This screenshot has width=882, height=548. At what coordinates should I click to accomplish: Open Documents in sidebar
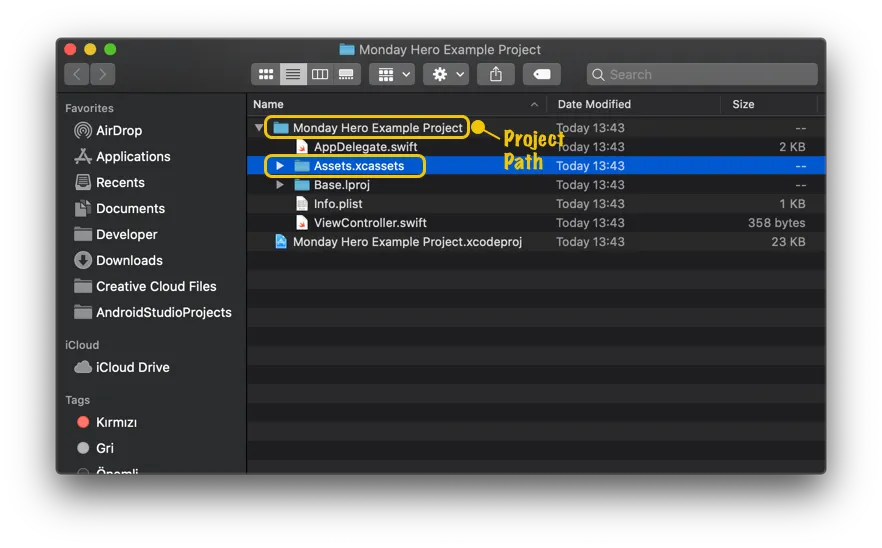(120, 208)
